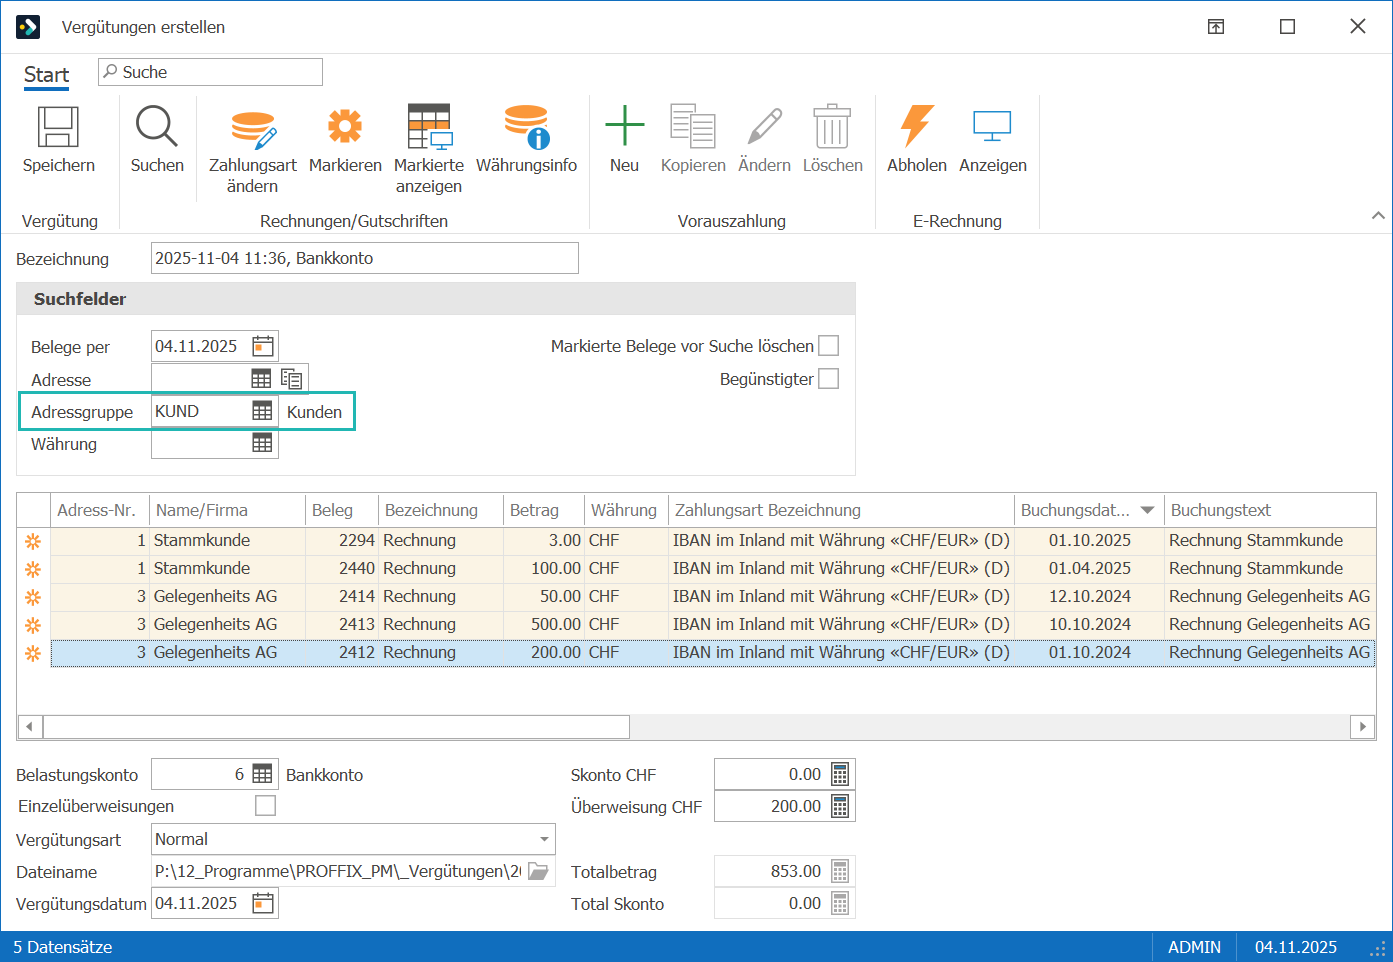
Task: Click the Suchen magnifier icon
Action: point(157,127)
